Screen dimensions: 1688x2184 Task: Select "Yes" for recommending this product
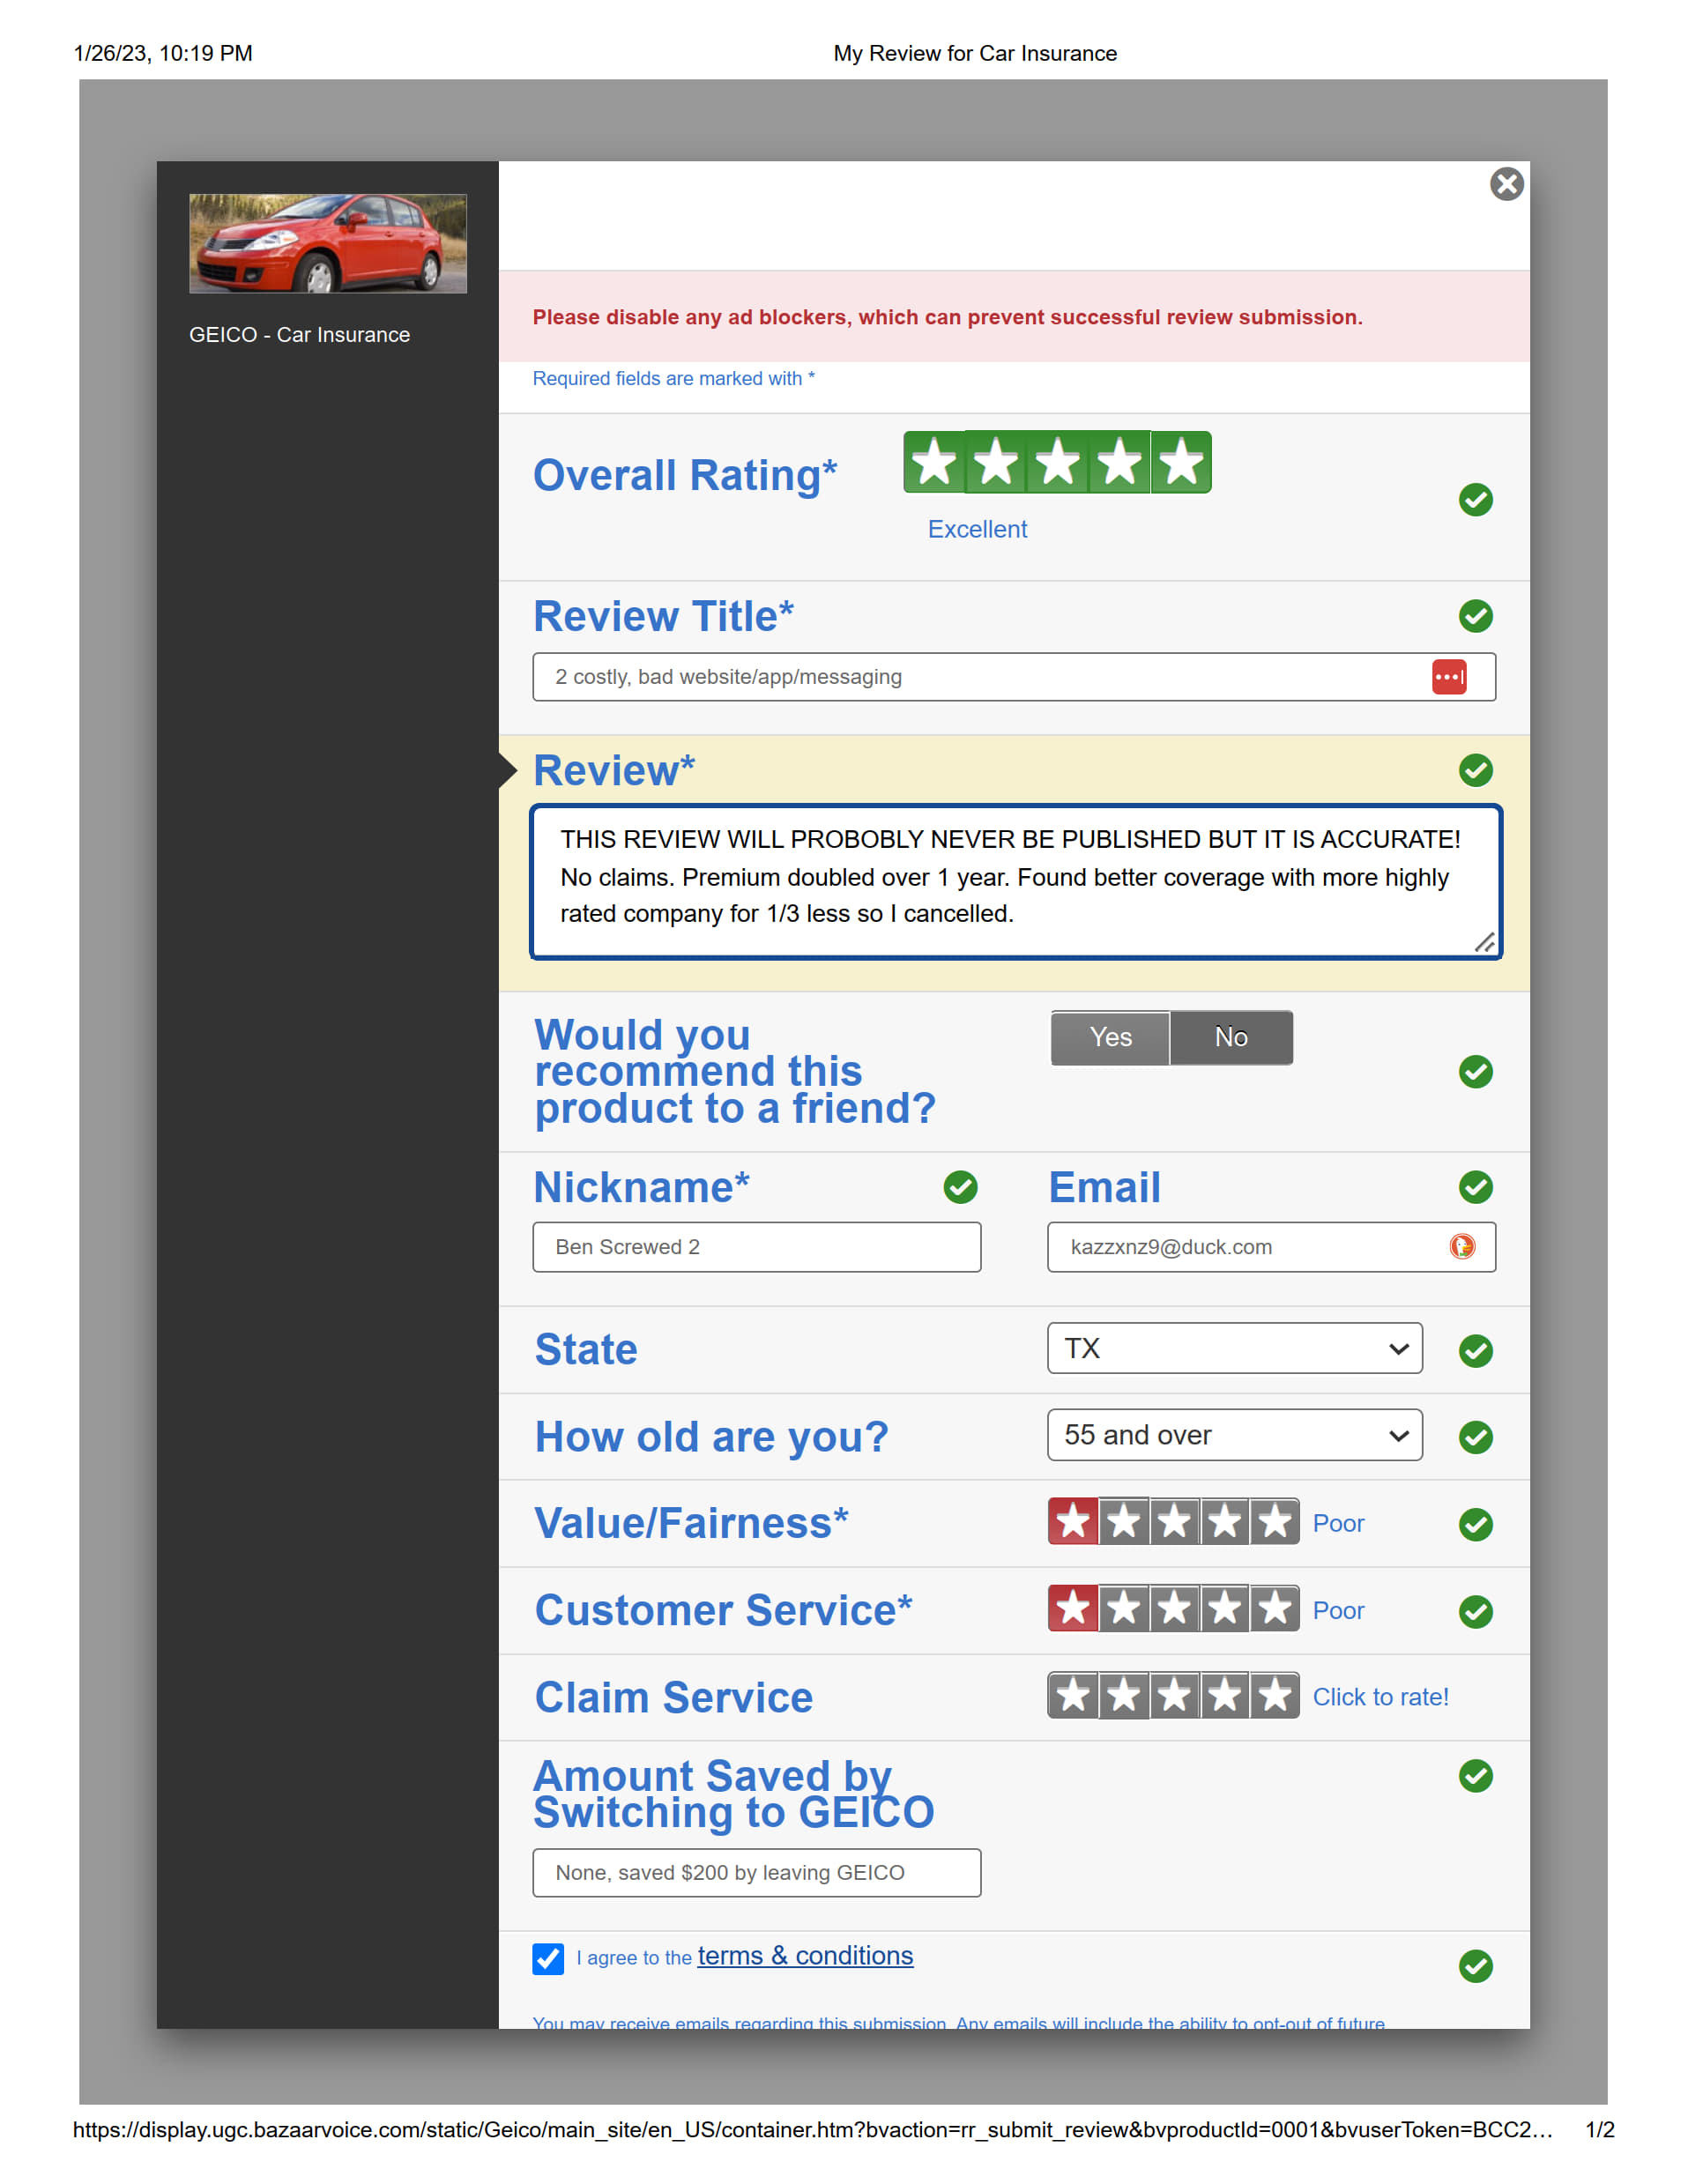coord(1110,1037)
